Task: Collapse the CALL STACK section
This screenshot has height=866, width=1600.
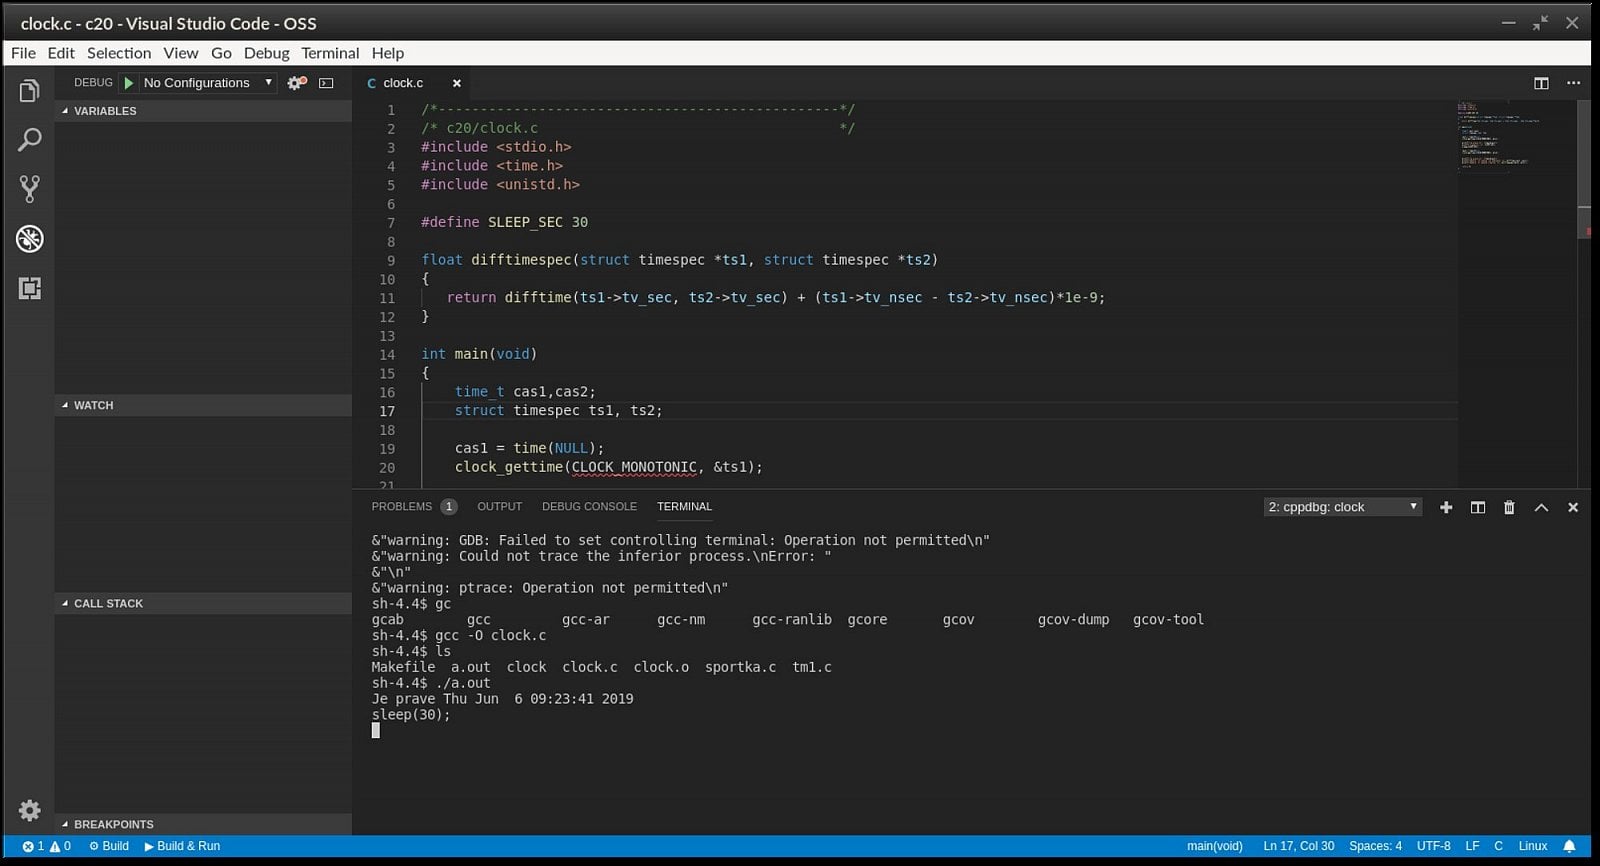Action: 108,603
